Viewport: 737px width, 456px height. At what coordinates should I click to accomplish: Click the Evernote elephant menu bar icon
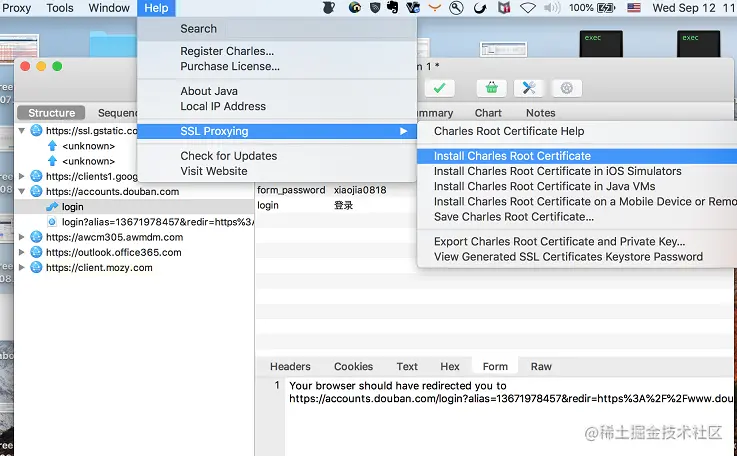[x=392, y=8]
